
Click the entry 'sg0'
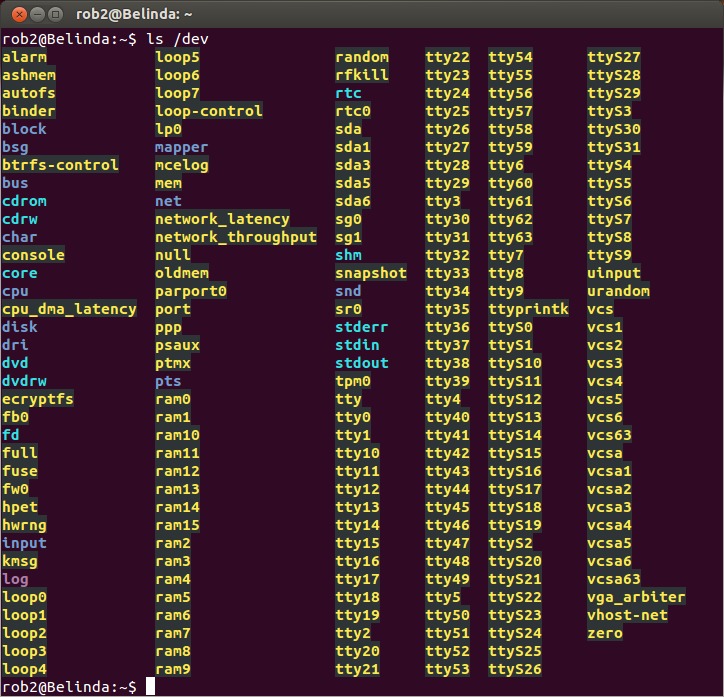348,219
